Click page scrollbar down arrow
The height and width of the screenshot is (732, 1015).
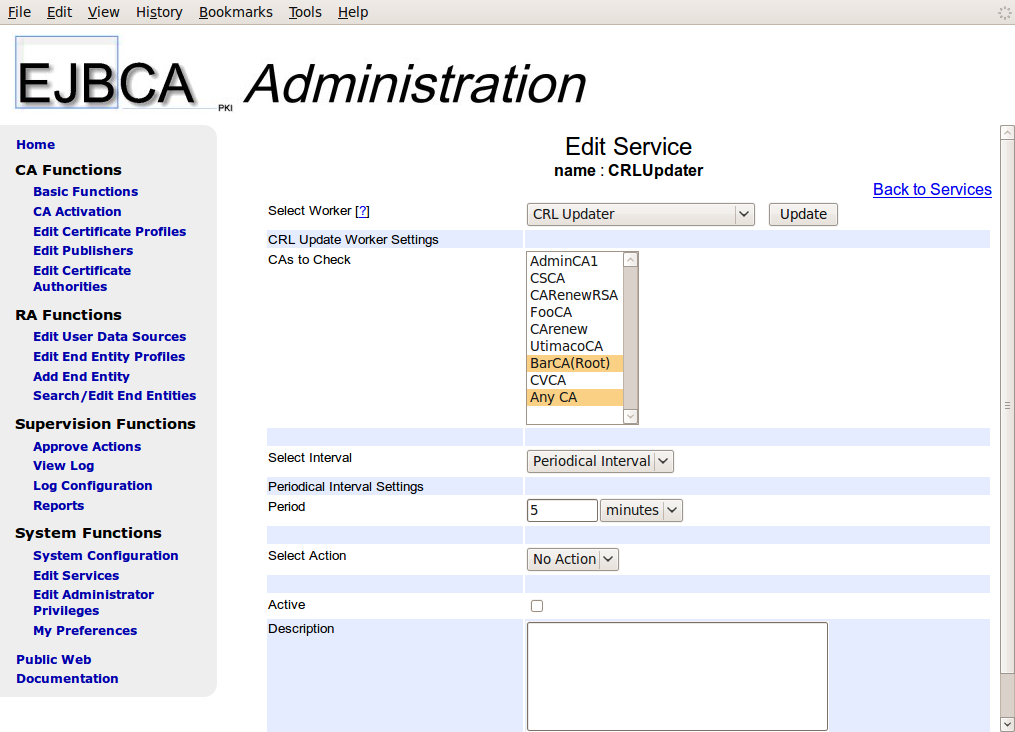pos(1007,723)
